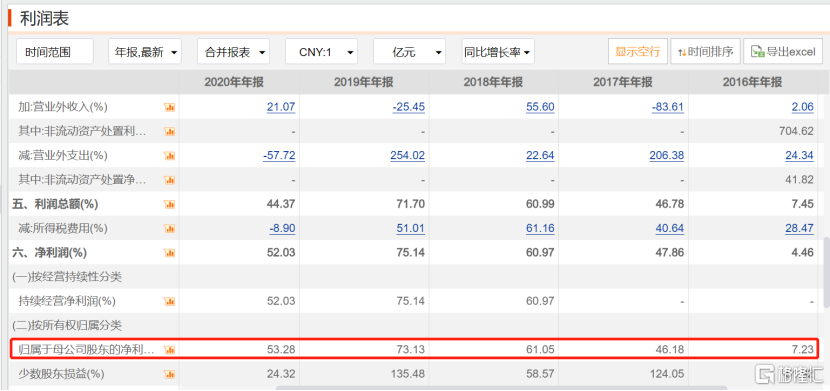Select the 704.62 cell value

pos(797,131)
